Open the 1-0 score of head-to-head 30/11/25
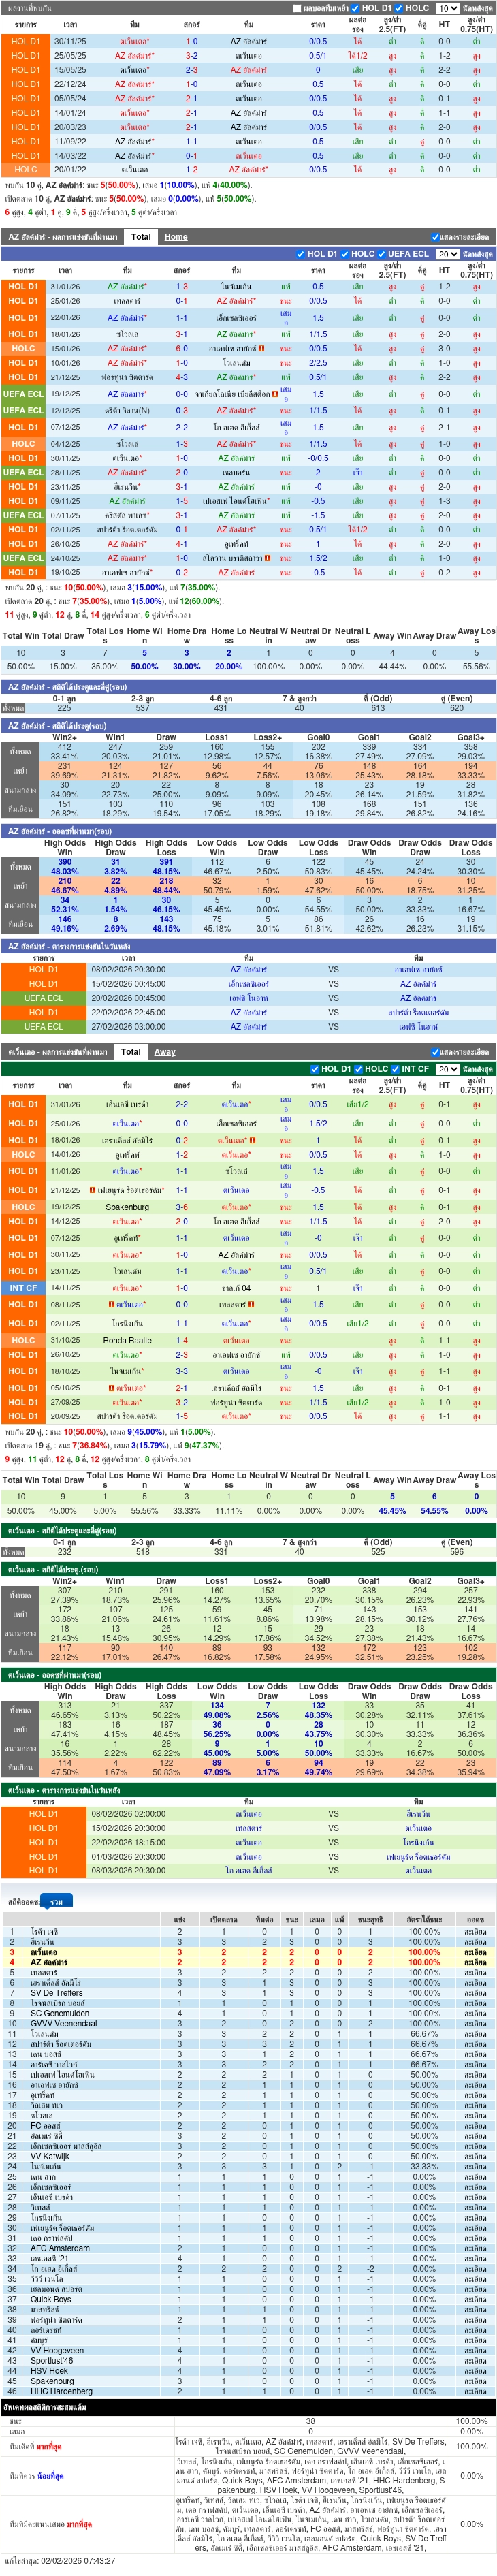 [x=191, y=42]
